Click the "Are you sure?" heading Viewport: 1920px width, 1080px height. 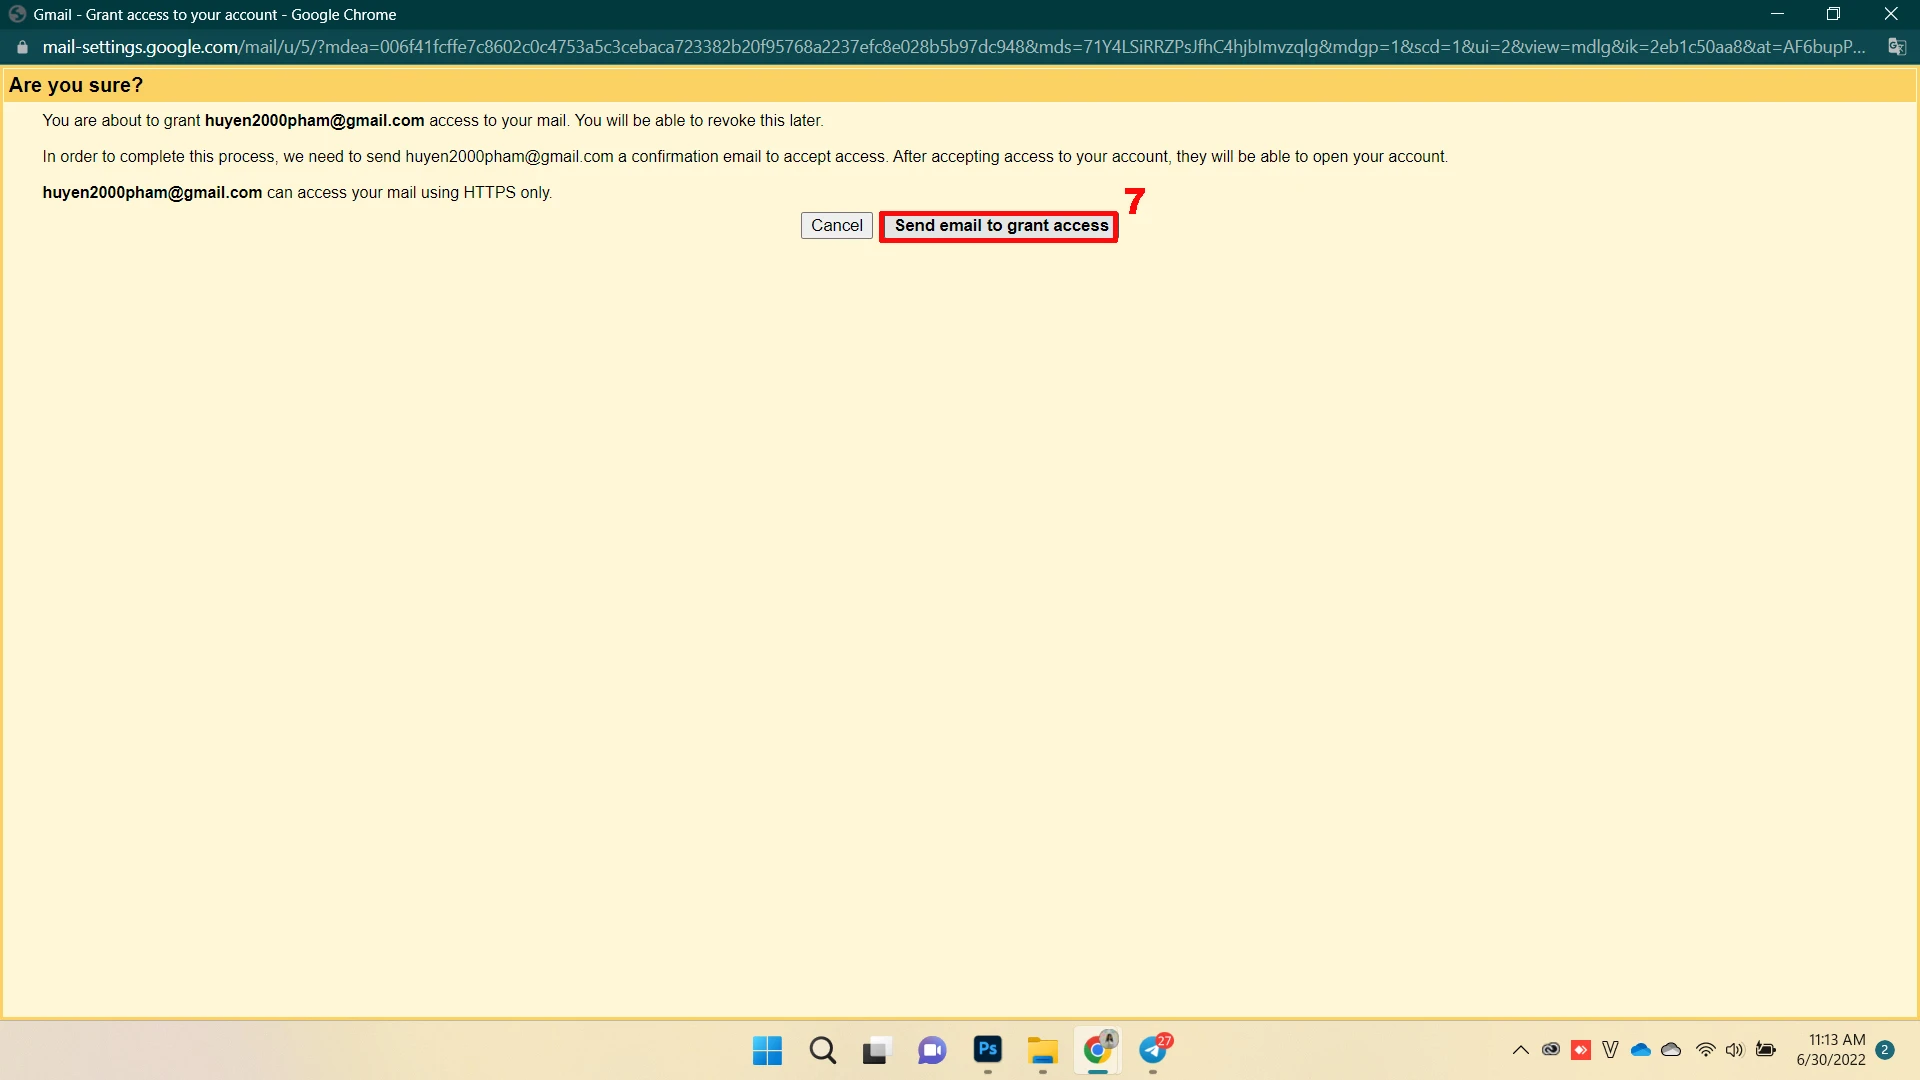(76, 85)
